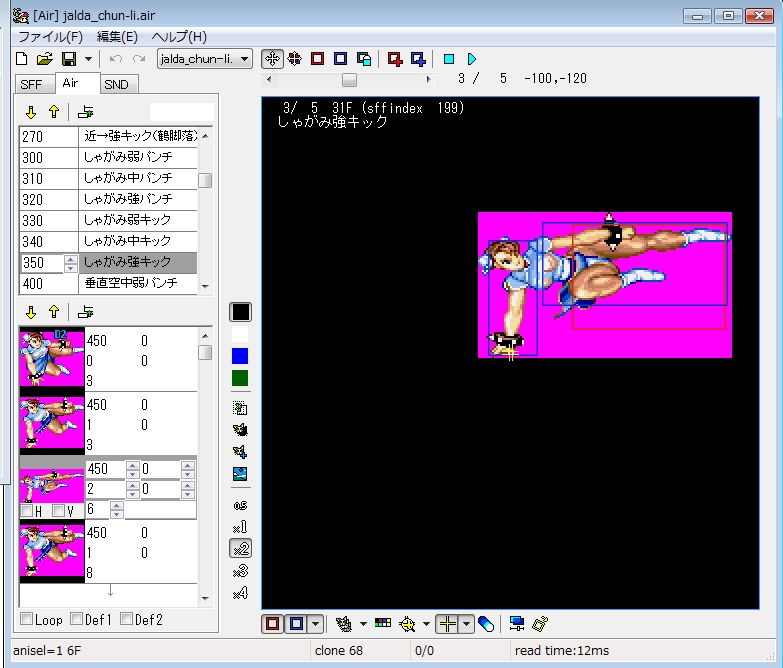The image size is (783, 668).
Task: Click the frame time 6 spinner
Action: 116,510
